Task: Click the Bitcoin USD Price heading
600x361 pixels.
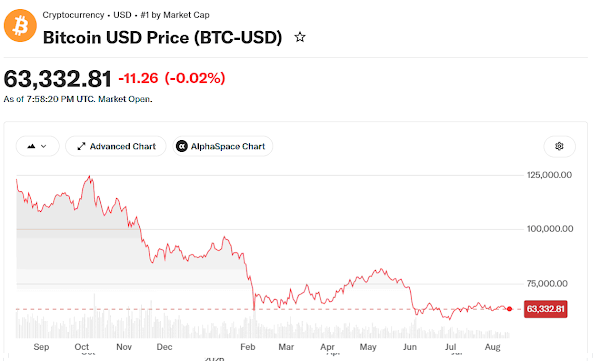Action: click(162, 38)
